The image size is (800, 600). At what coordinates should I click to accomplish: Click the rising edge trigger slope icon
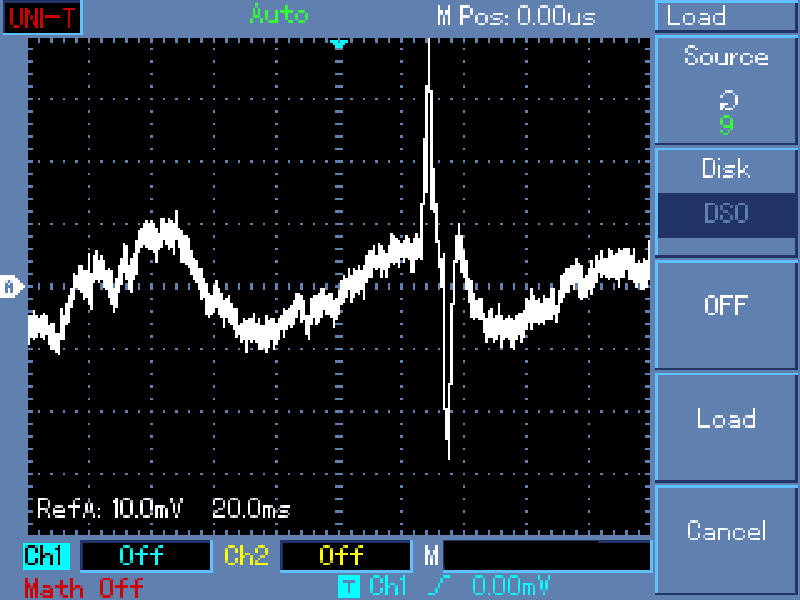[439, 585]
